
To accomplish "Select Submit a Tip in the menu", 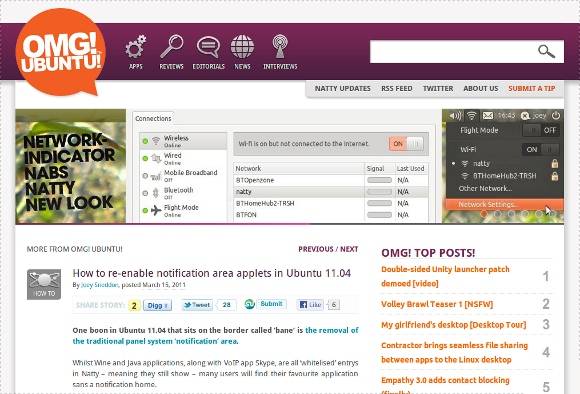I will pyautogui.click(x=532, y=88).
